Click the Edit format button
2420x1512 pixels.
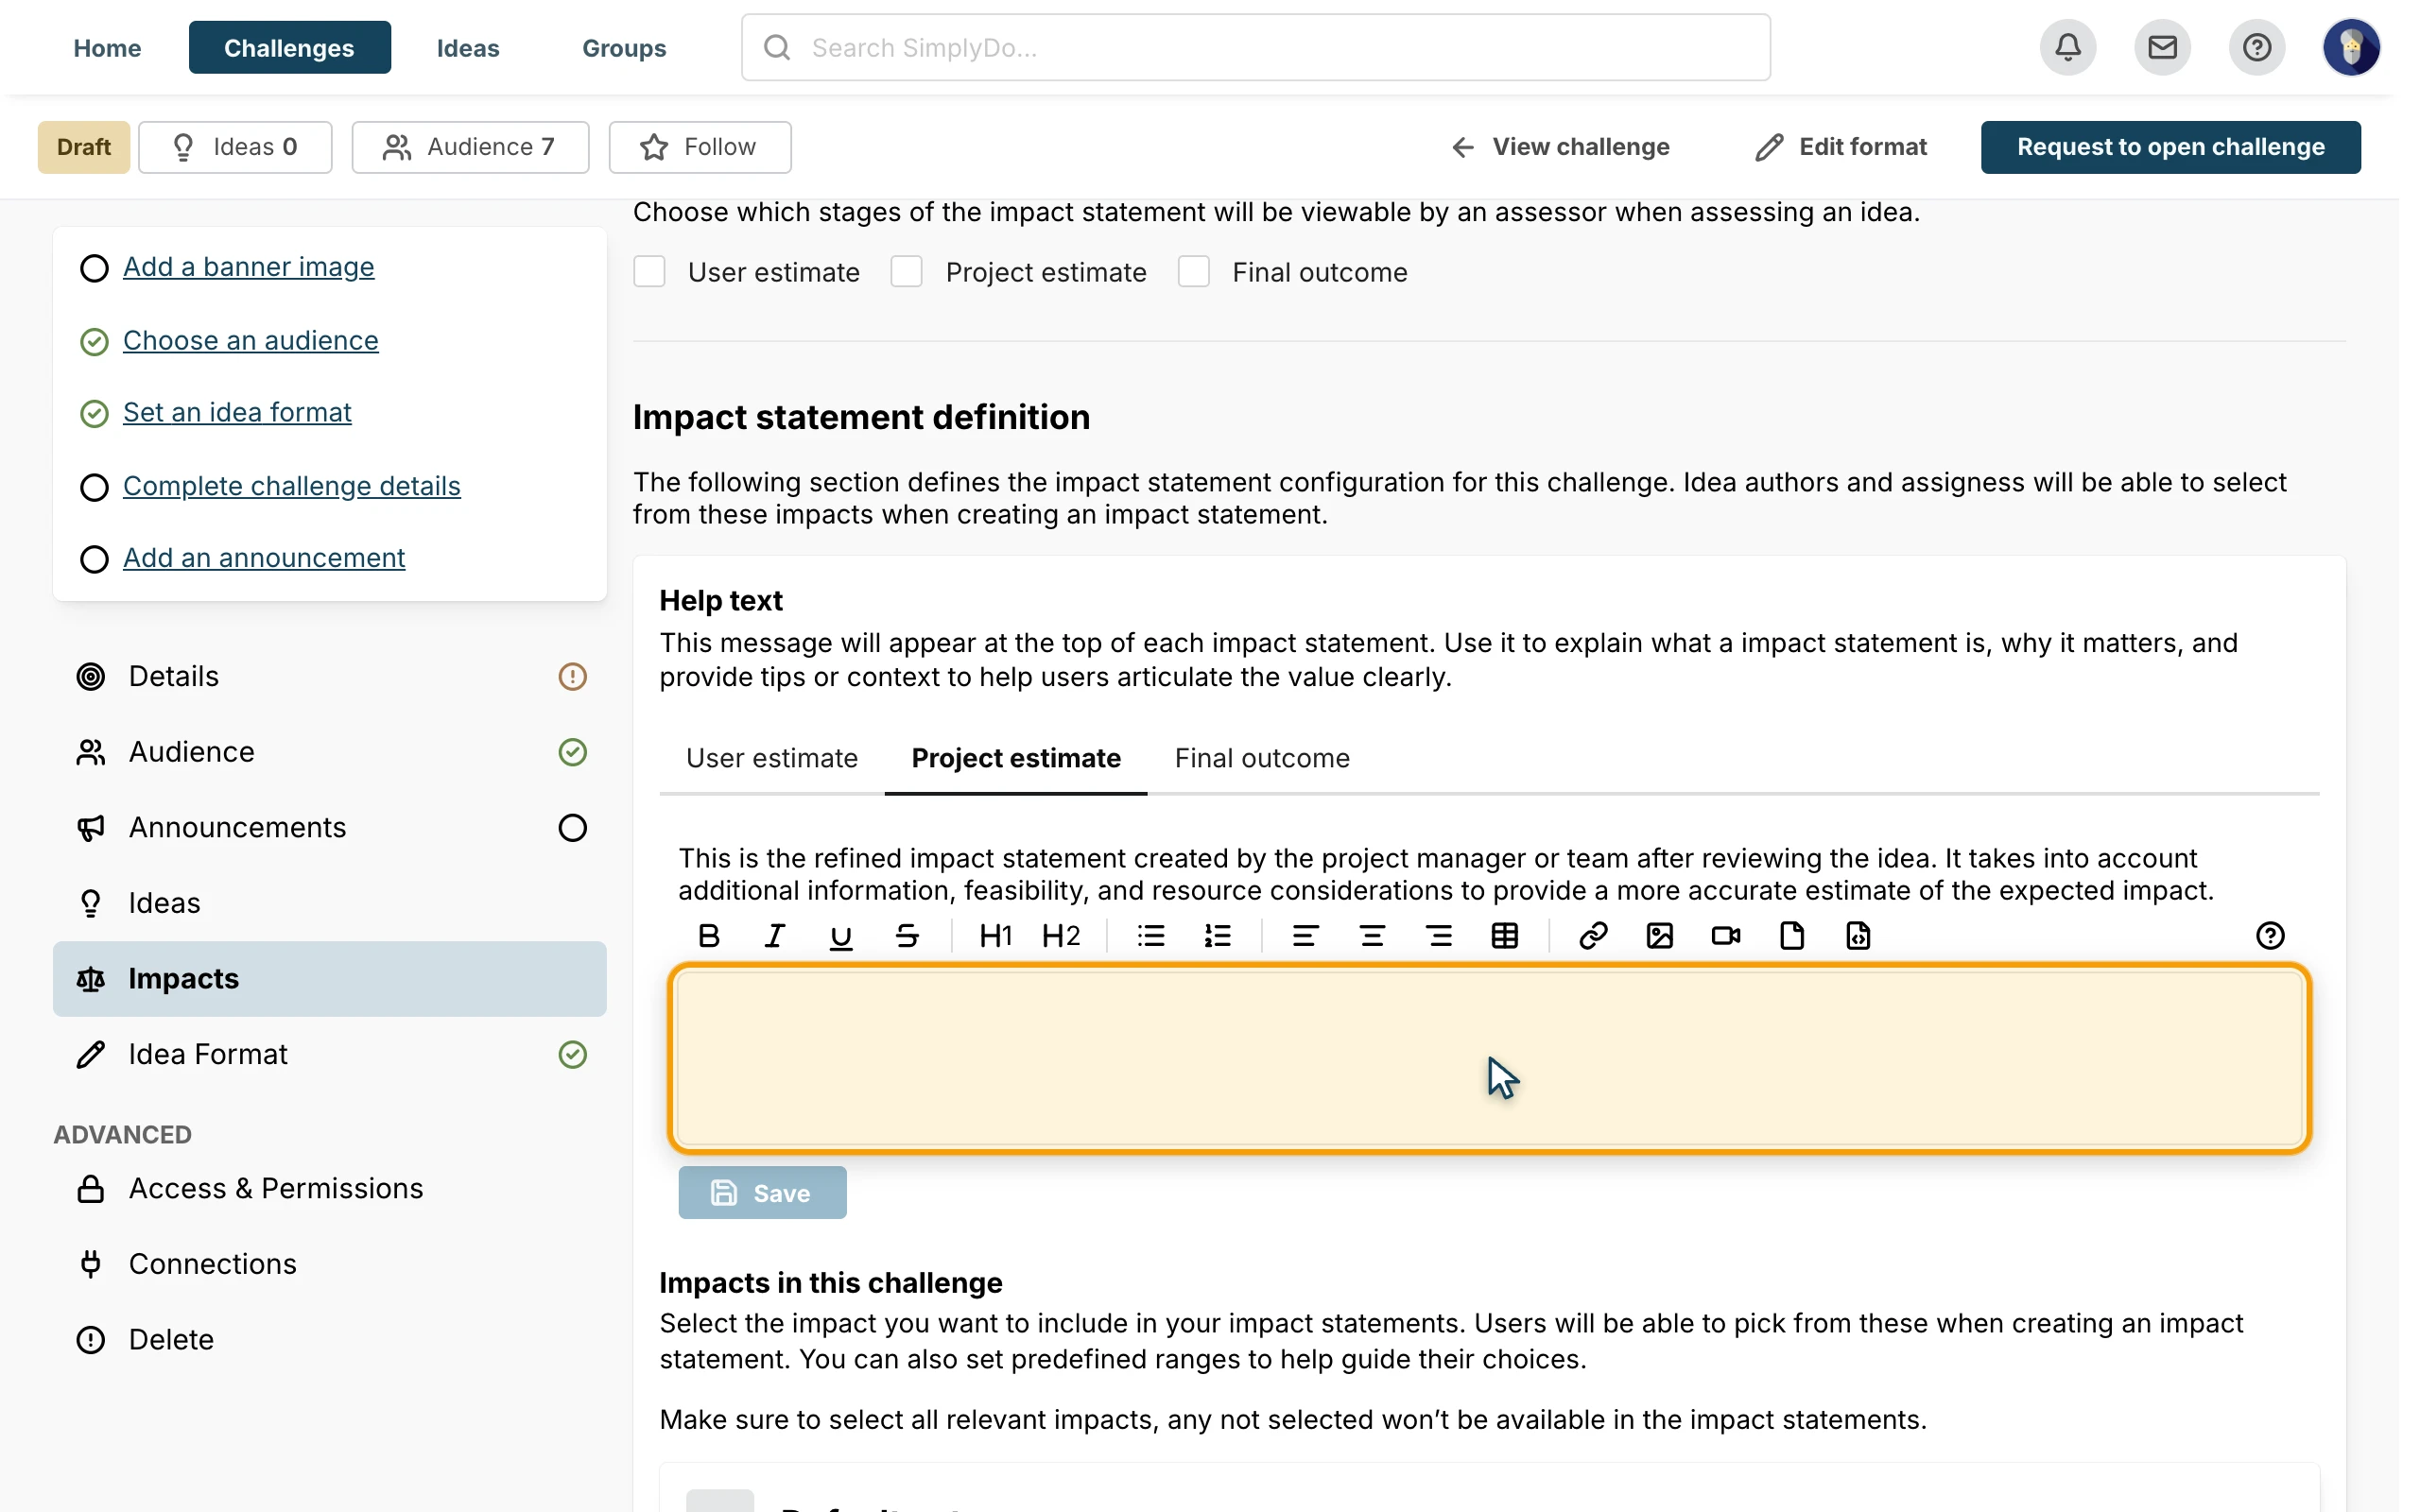click(x=1840, y=147)
